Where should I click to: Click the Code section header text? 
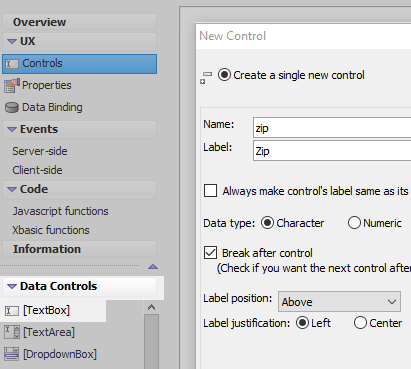pyautogui.click(x=34, y=189)
